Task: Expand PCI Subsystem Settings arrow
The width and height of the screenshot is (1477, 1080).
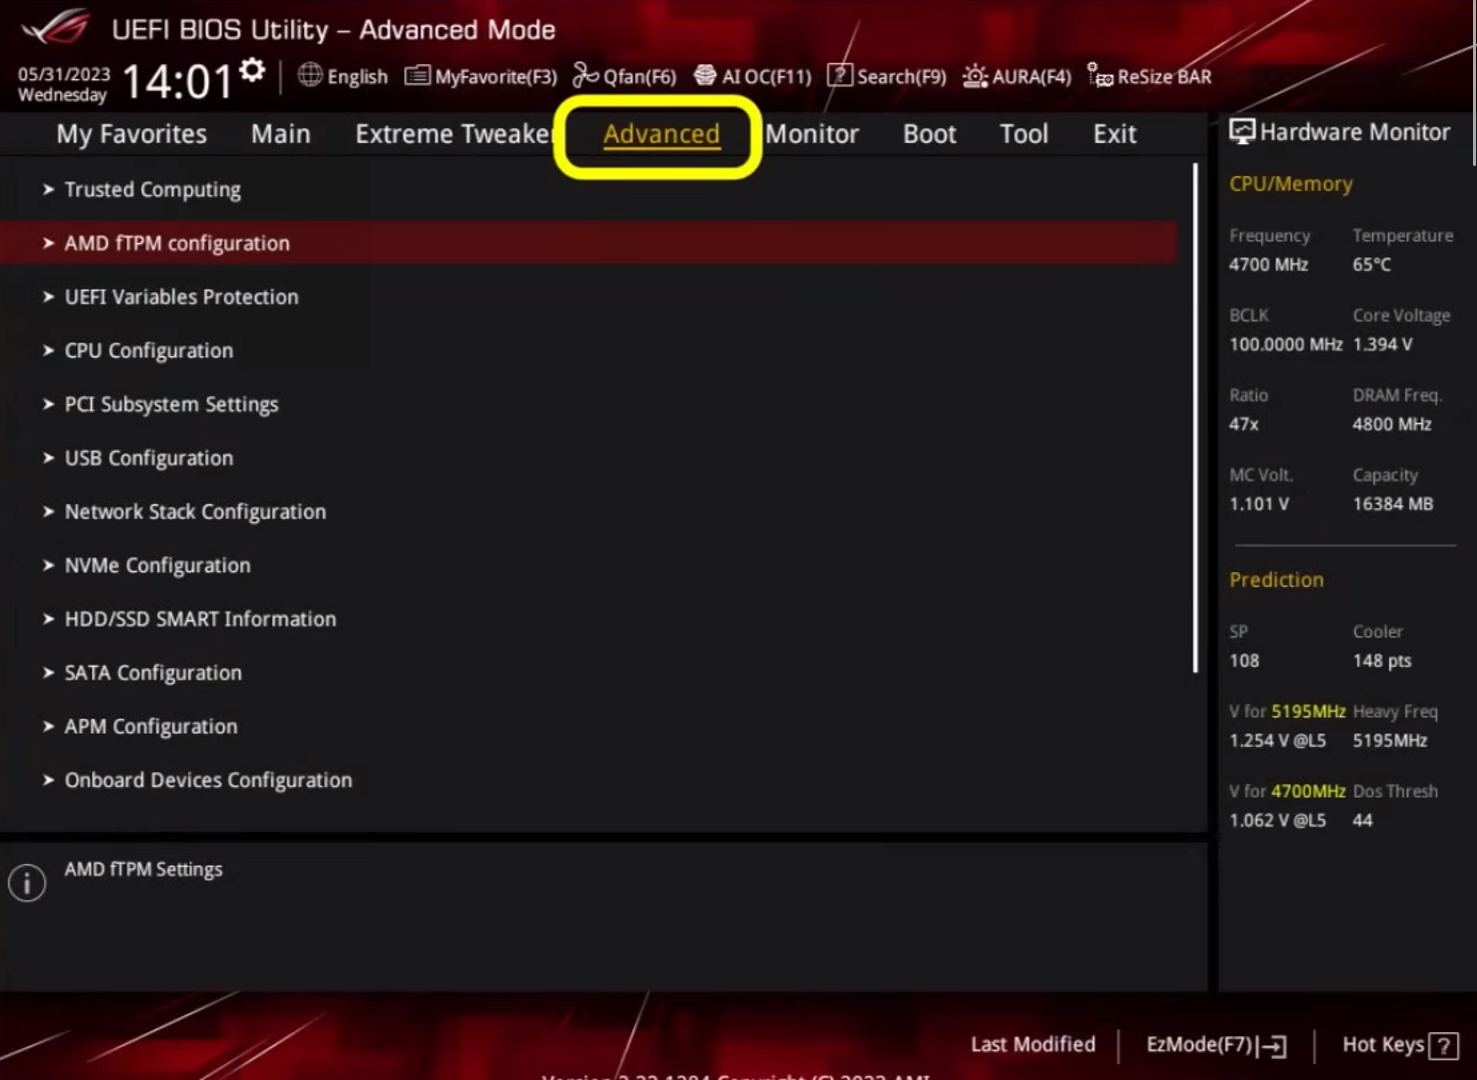Action: (48, 404)
